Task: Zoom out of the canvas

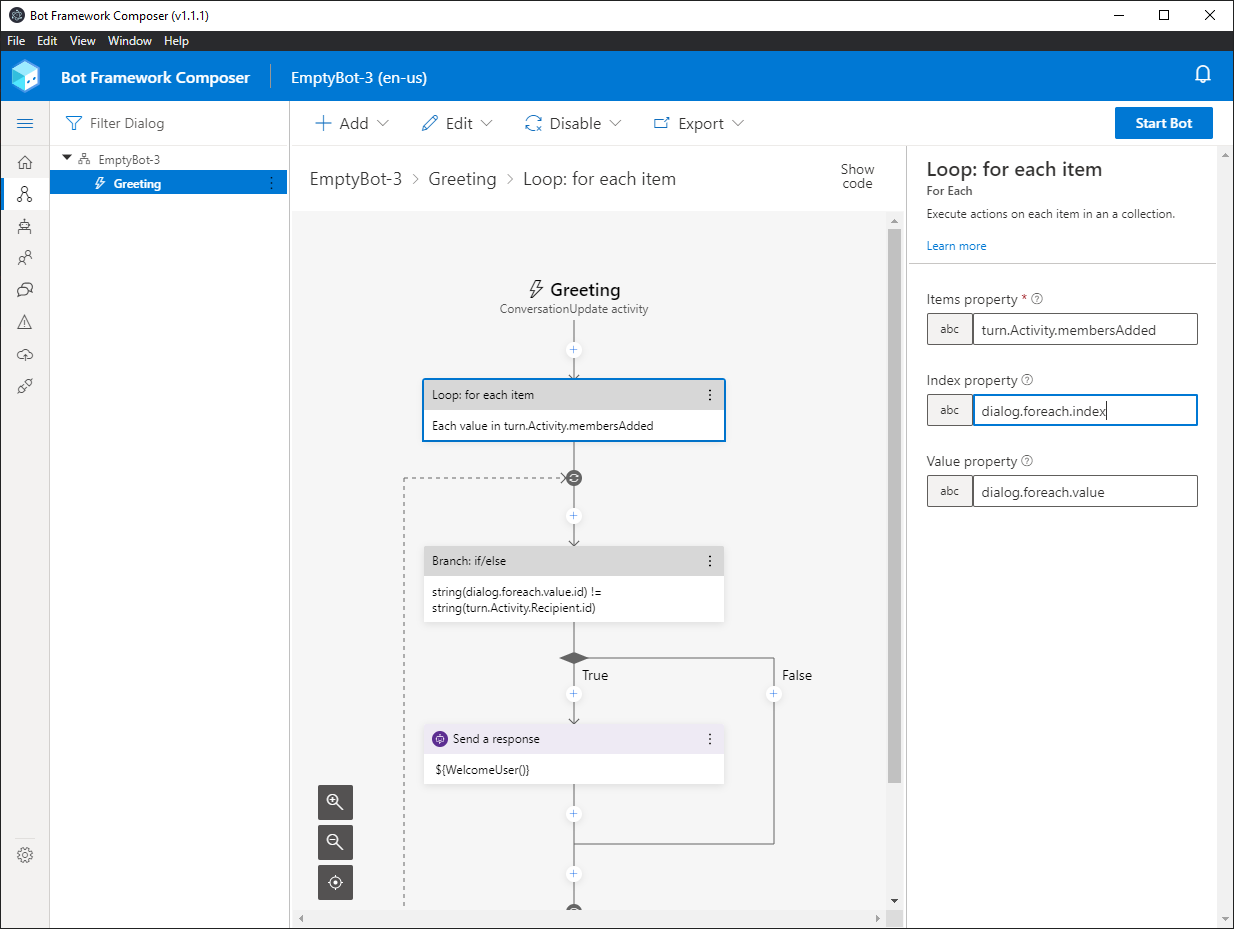Action: pyautogui.click(x=335, y=842)
